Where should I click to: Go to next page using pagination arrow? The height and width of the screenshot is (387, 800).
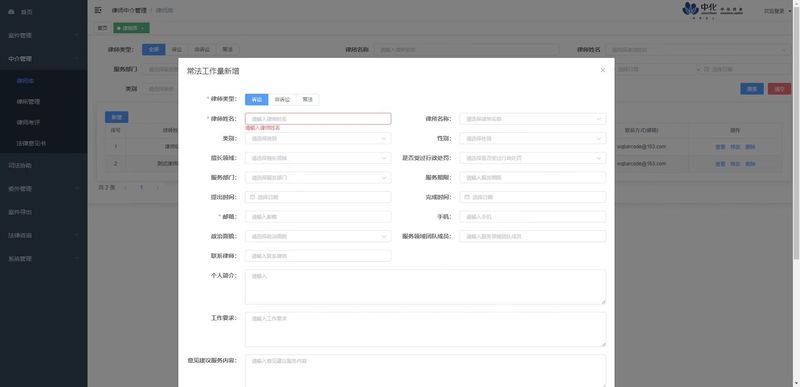(158, 188)
